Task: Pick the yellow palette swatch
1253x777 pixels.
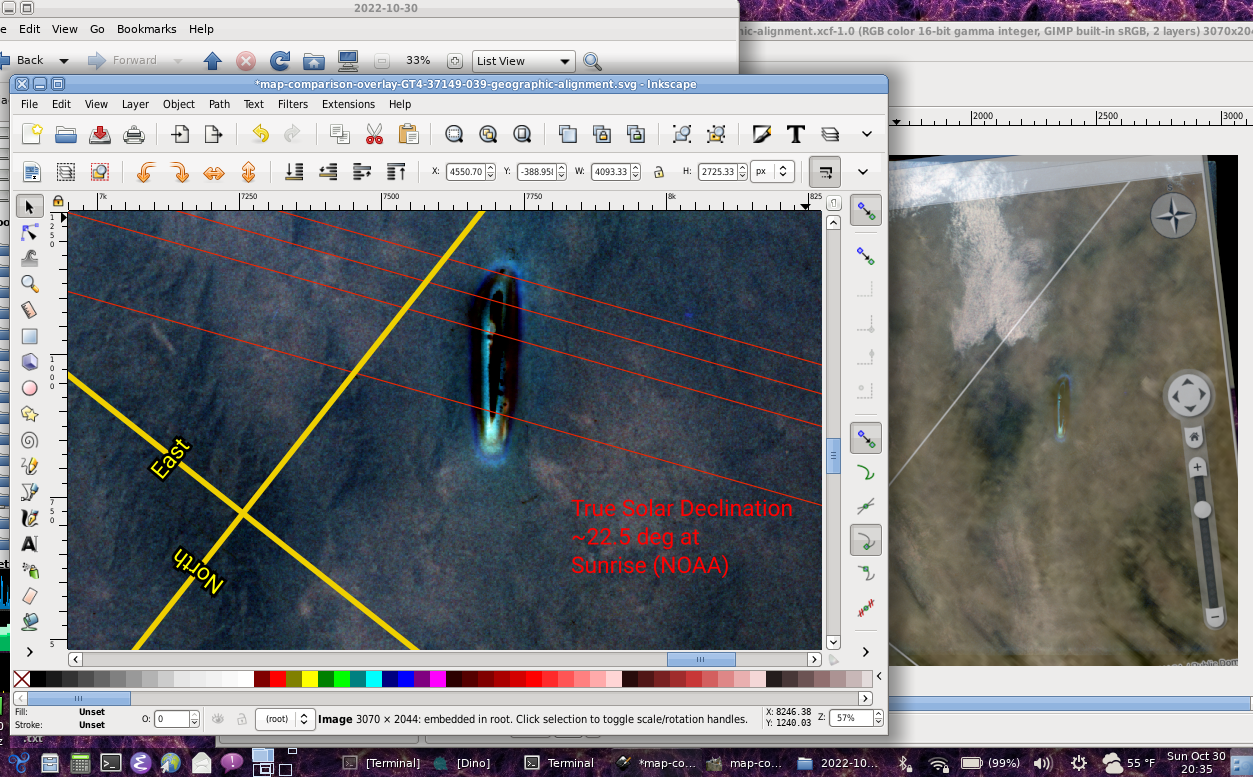Action: click(309, 679)
